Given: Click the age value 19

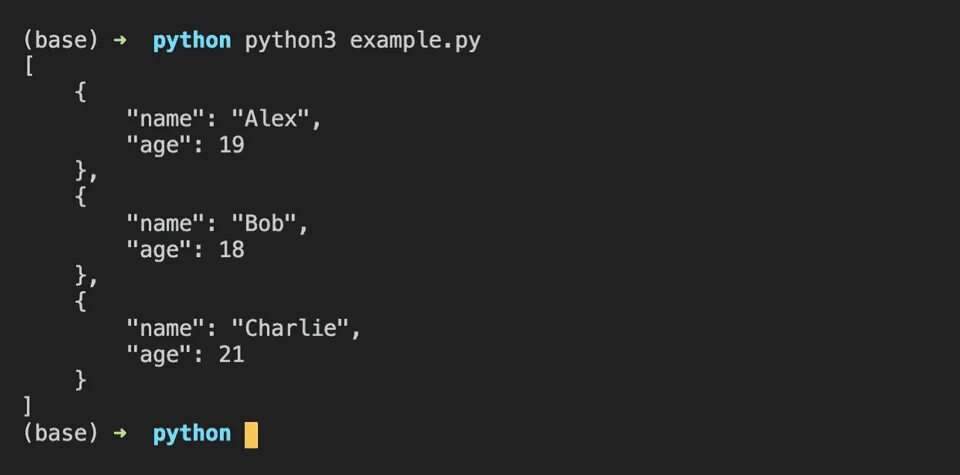Looking at the screenshot, I should coord(231,145).
